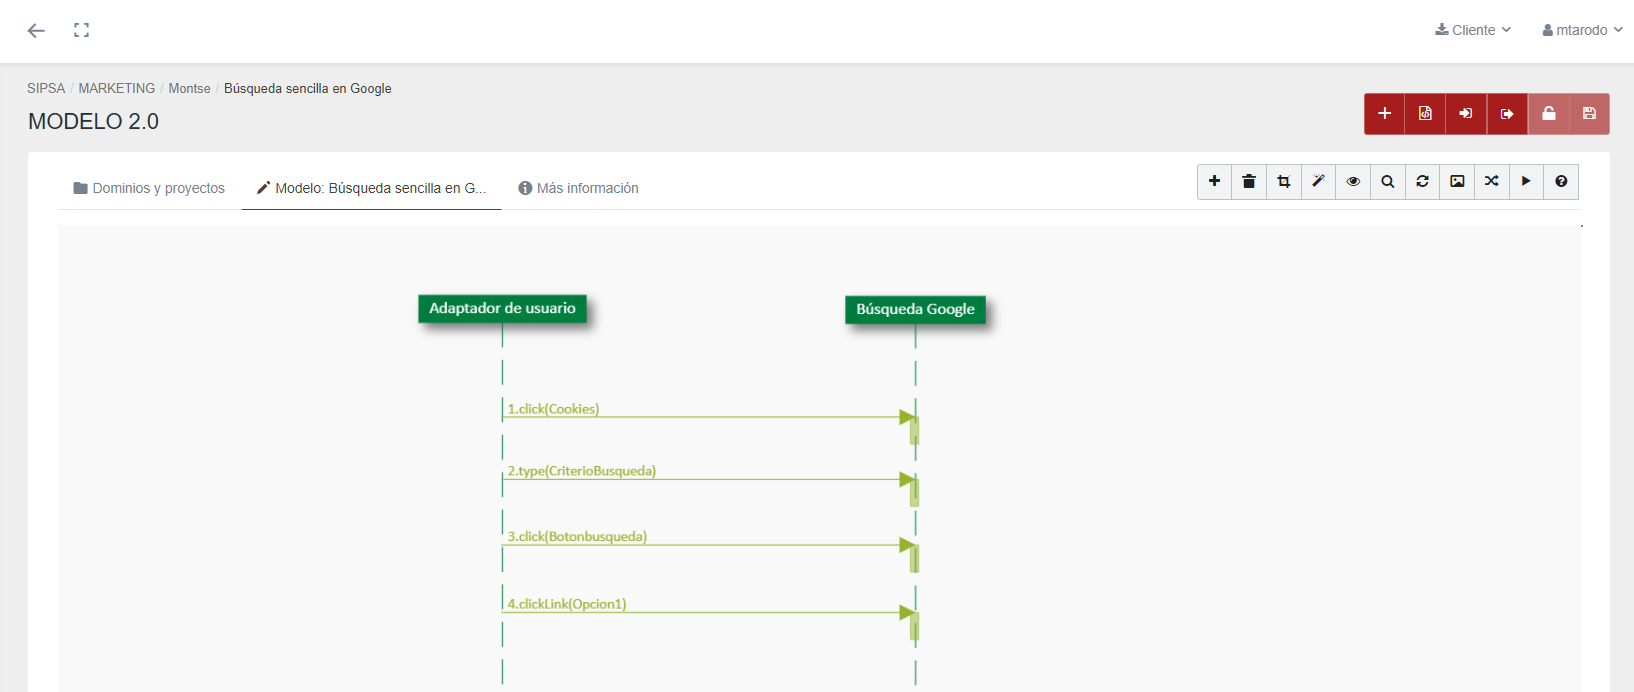Click the image picture icon
Image resolution: width=1634 pixels, height=692 pixels.
(1457, 182)
